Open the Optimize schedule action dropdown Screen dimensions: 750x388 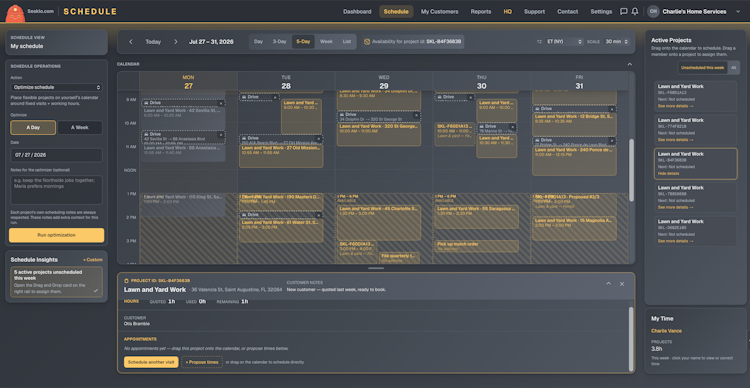click(56, 88)
